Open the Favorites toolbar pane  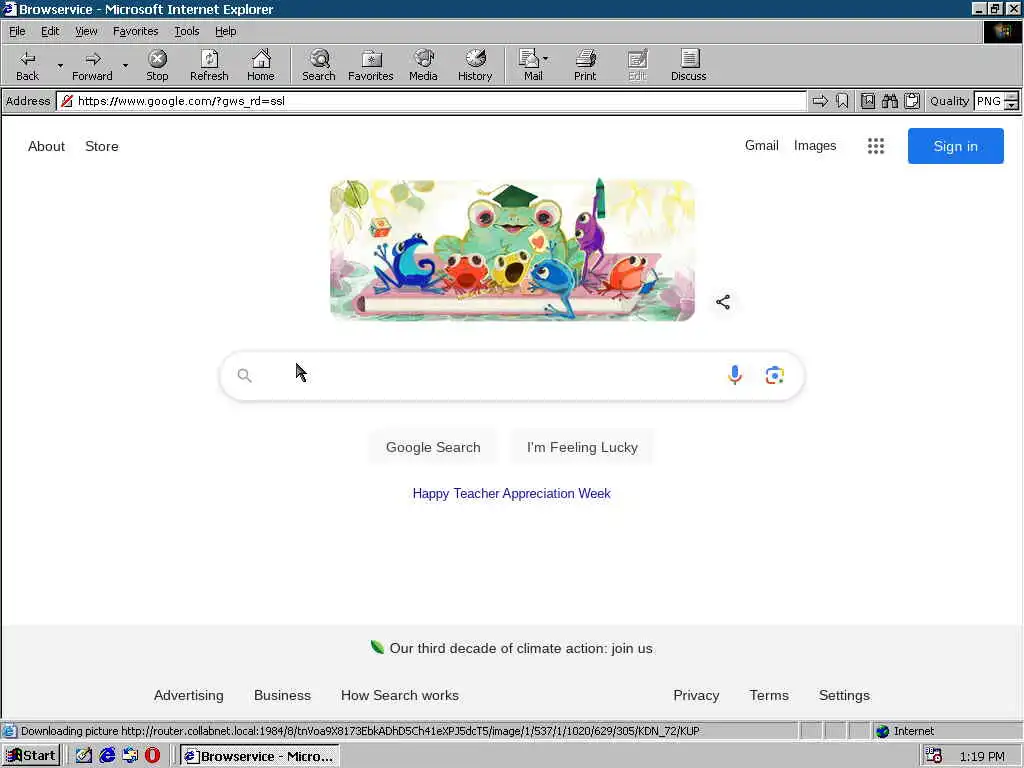tap(371, 65)
